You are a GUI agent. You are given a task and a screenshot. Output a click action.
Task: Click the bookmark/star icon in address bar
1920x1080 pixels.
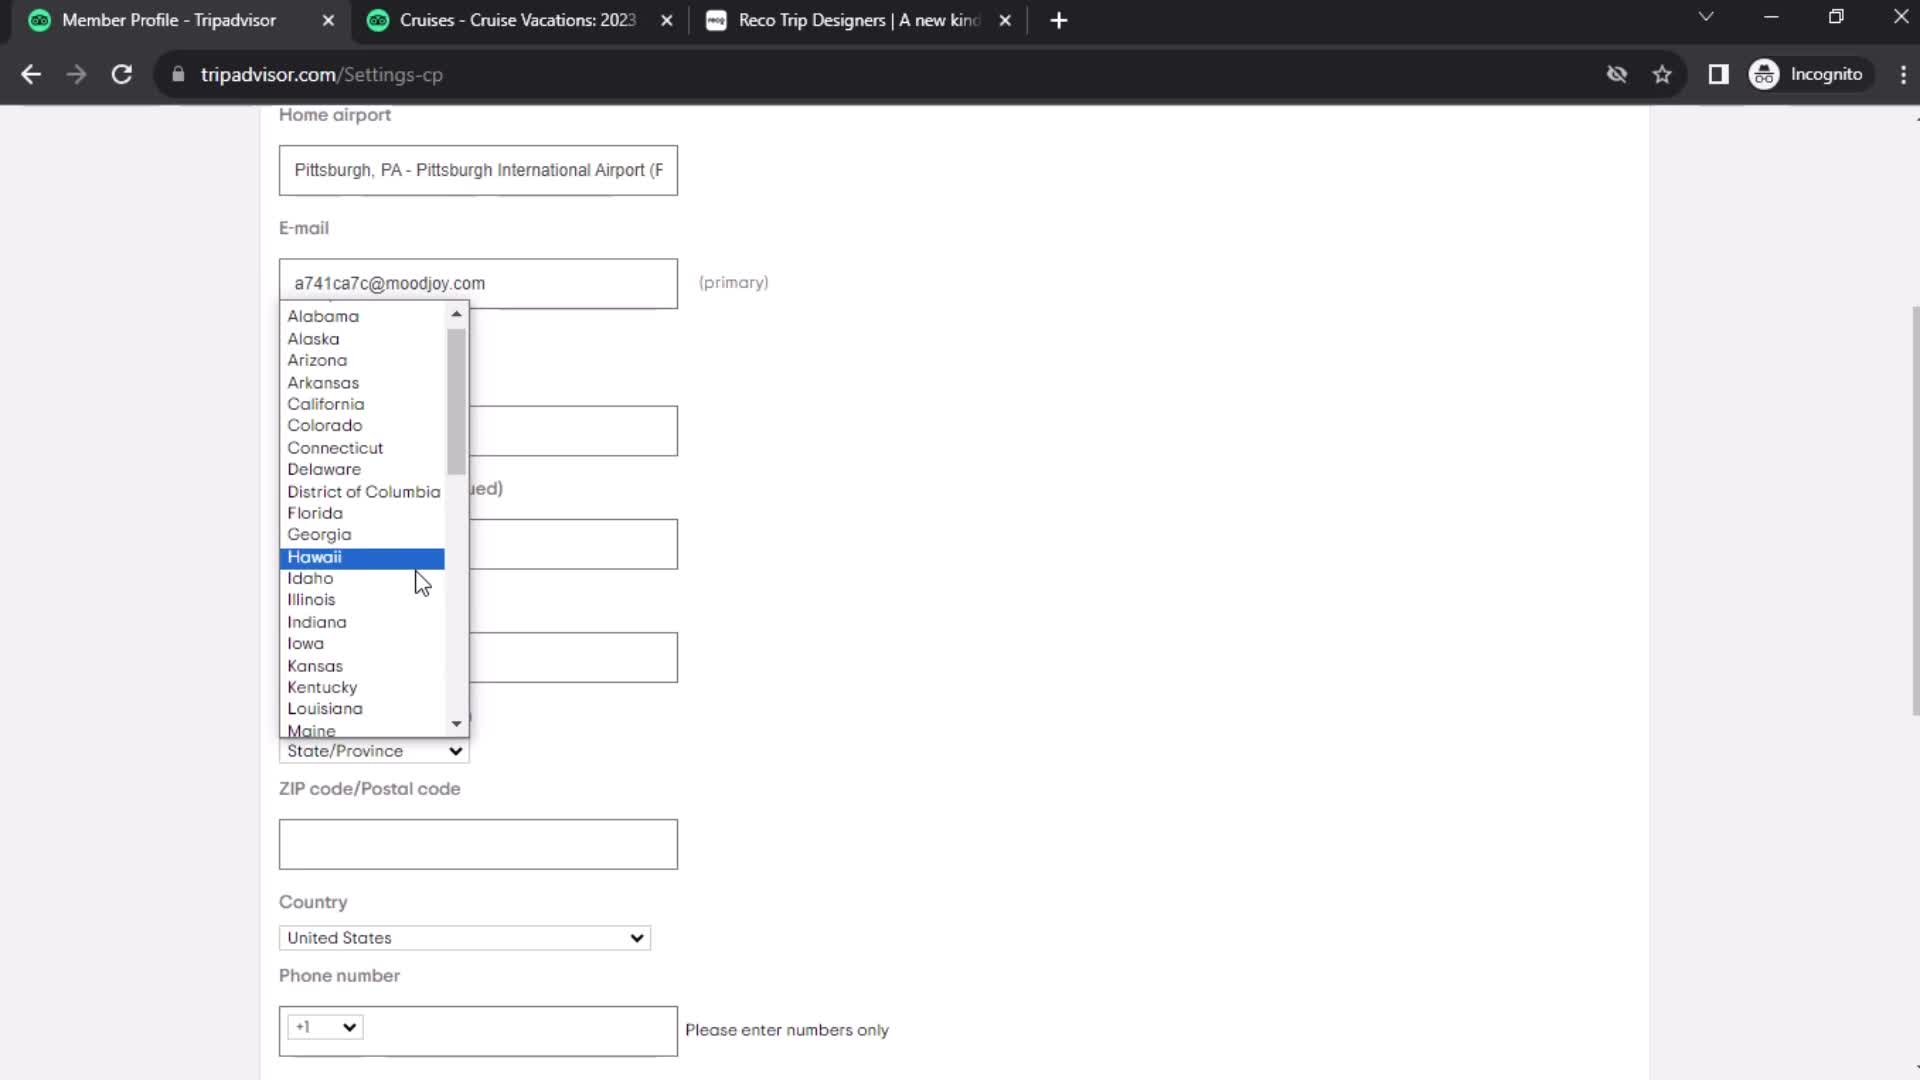click(1664, 74)
